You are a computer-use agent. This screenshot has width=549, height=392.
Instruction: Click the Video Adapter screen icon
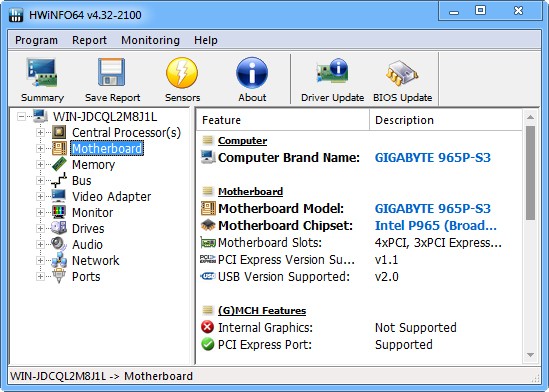point(58,196)
